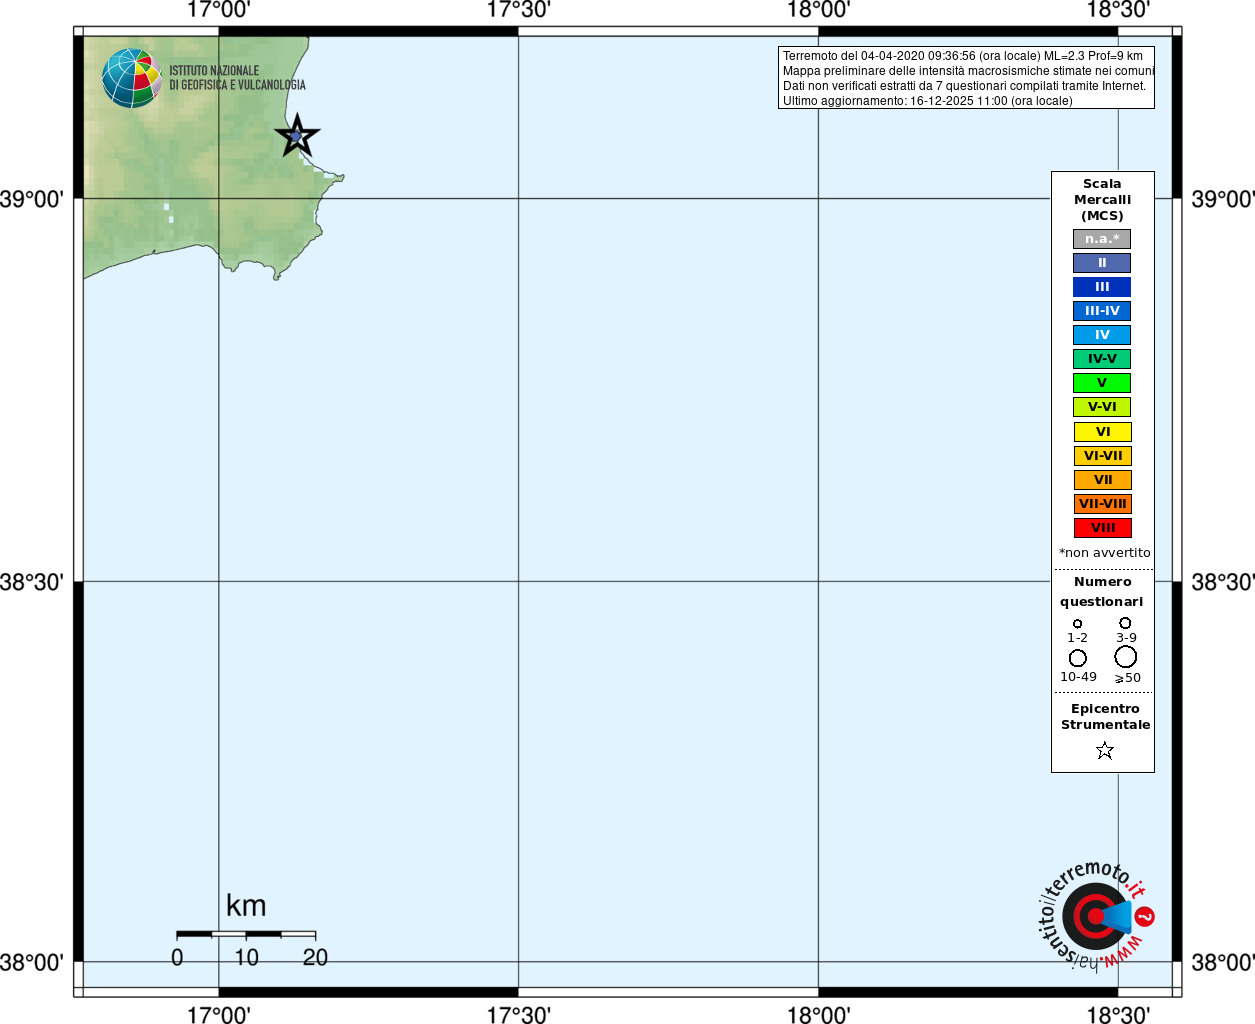Pick the intensity II legend swatch
The height and width of the screenshot is (1024, 1255).
1102,263
